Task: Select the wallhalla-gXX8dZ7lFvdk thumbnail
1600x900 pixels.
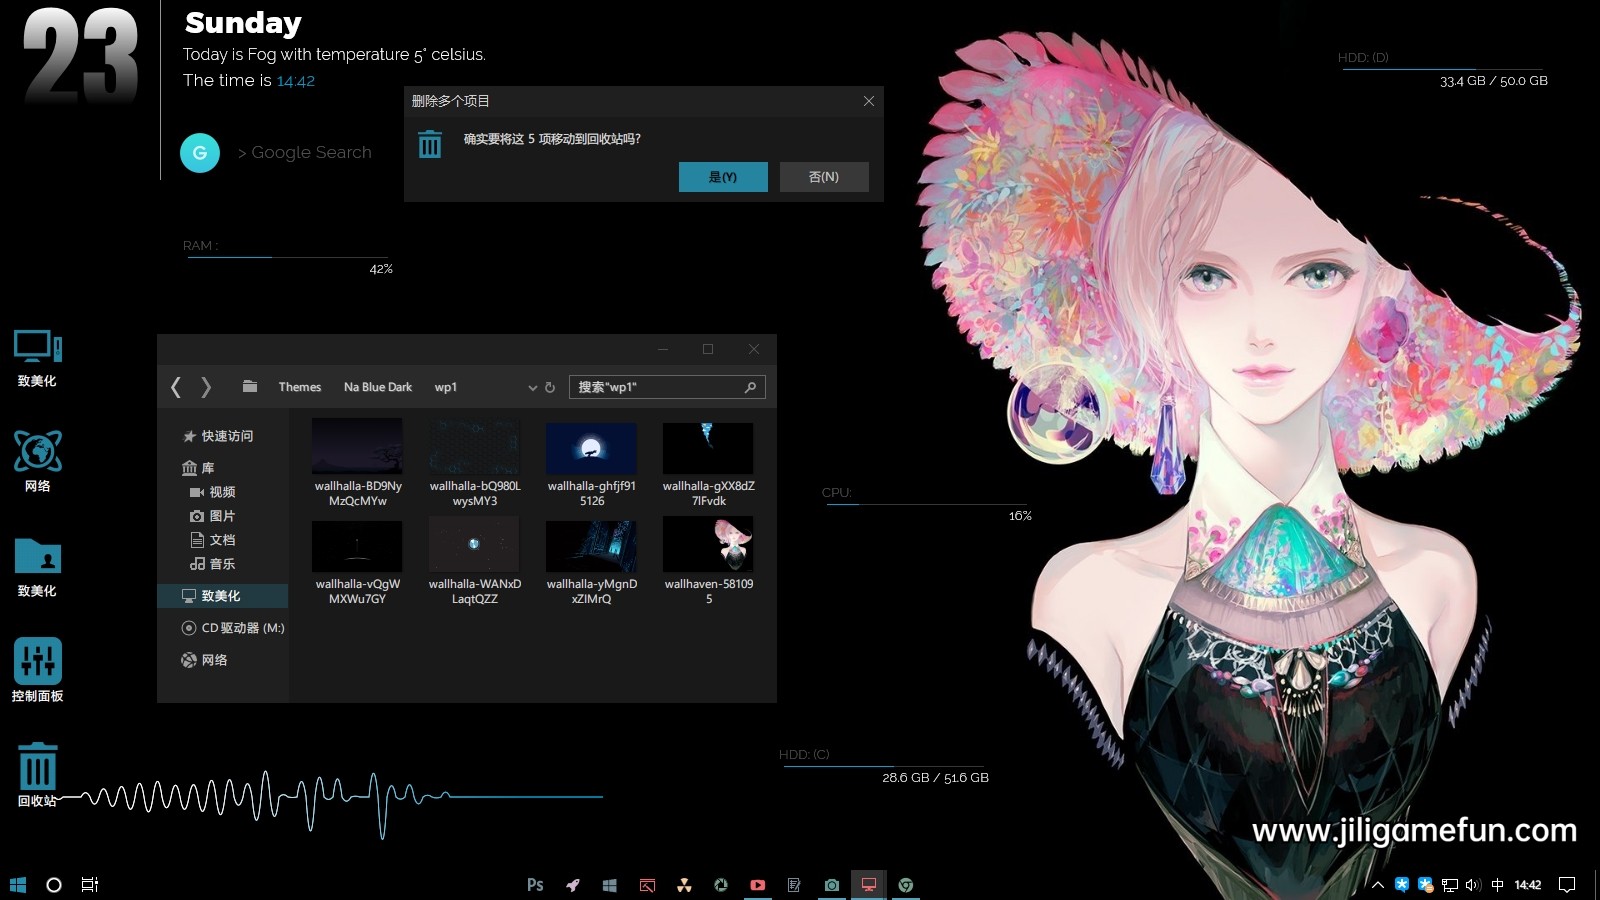Action: [x=708, y=448]
